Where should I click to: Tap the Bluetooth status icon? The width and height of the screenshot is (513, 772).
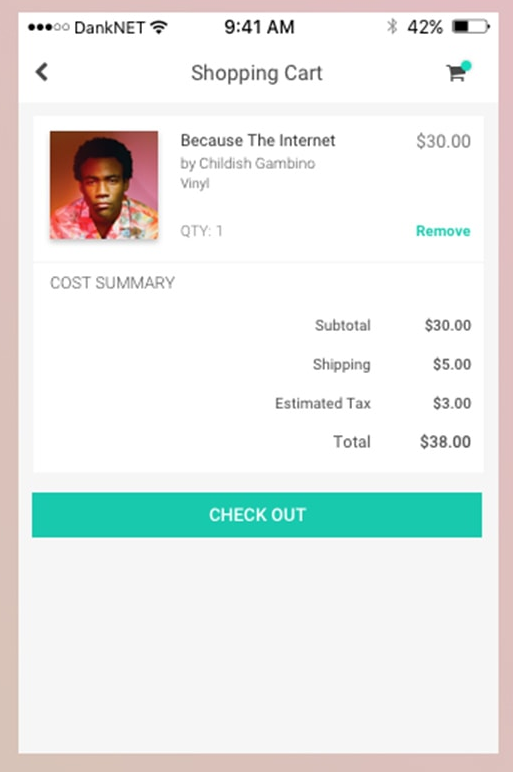(x=392, y=27)
